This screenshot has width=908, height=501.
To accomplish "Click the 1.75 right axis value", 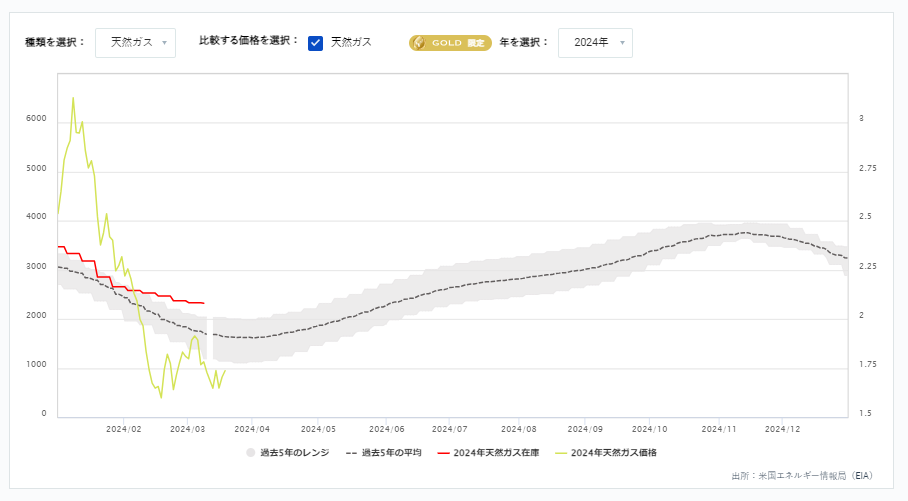I will (867, 364).
